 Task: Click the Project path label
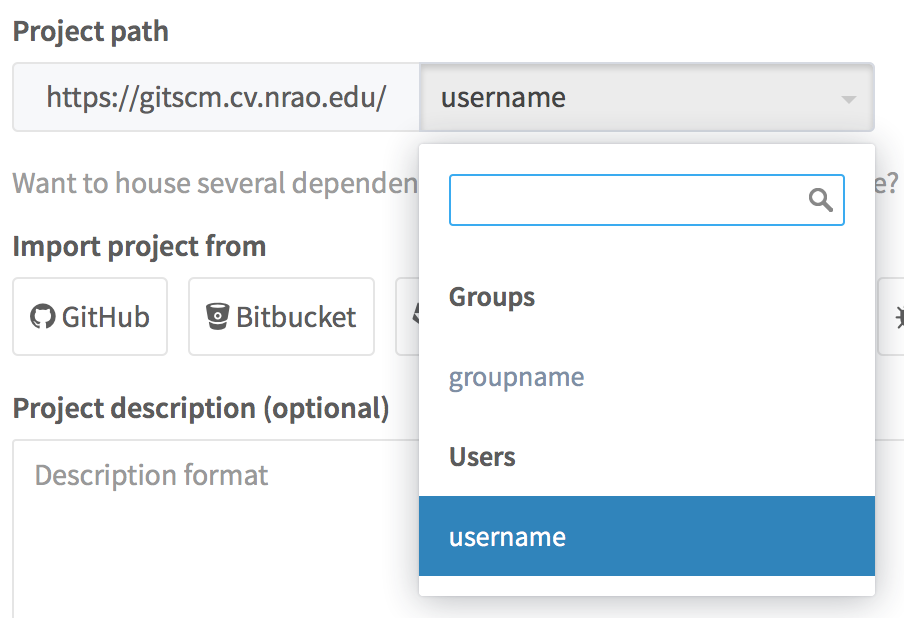[x=90, y=31]
